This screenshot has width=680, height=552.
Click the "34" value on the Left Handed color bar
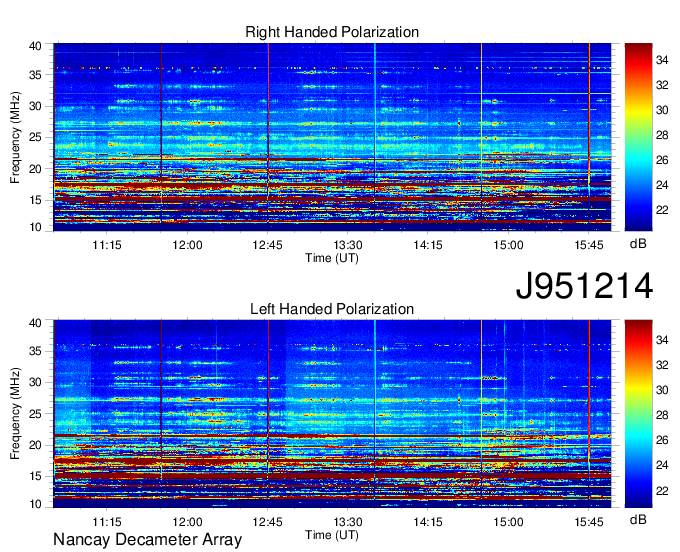click(662, 340)
